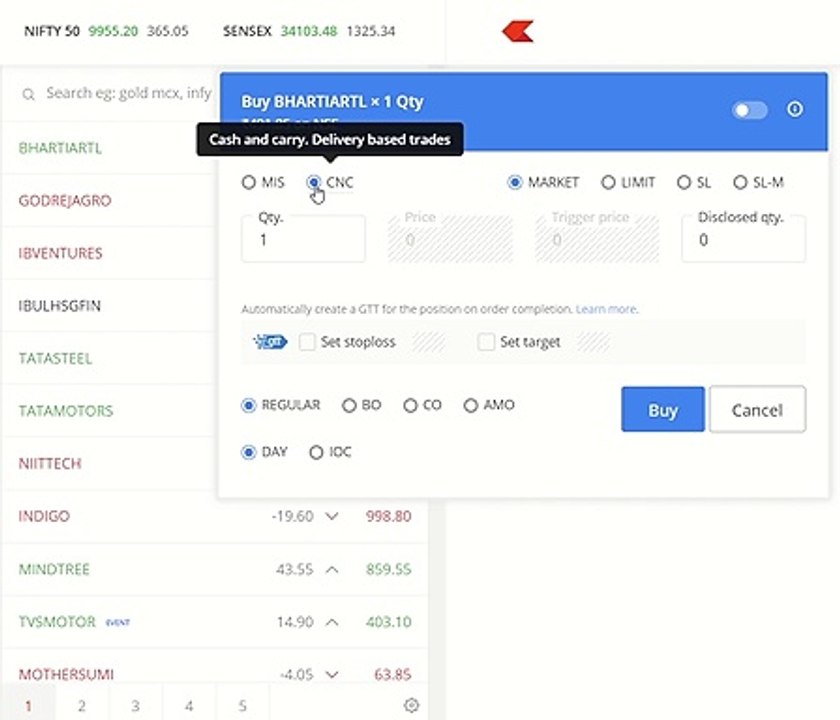Select SL-M order type
Screen dimensions: 840x720
point(740,182)
